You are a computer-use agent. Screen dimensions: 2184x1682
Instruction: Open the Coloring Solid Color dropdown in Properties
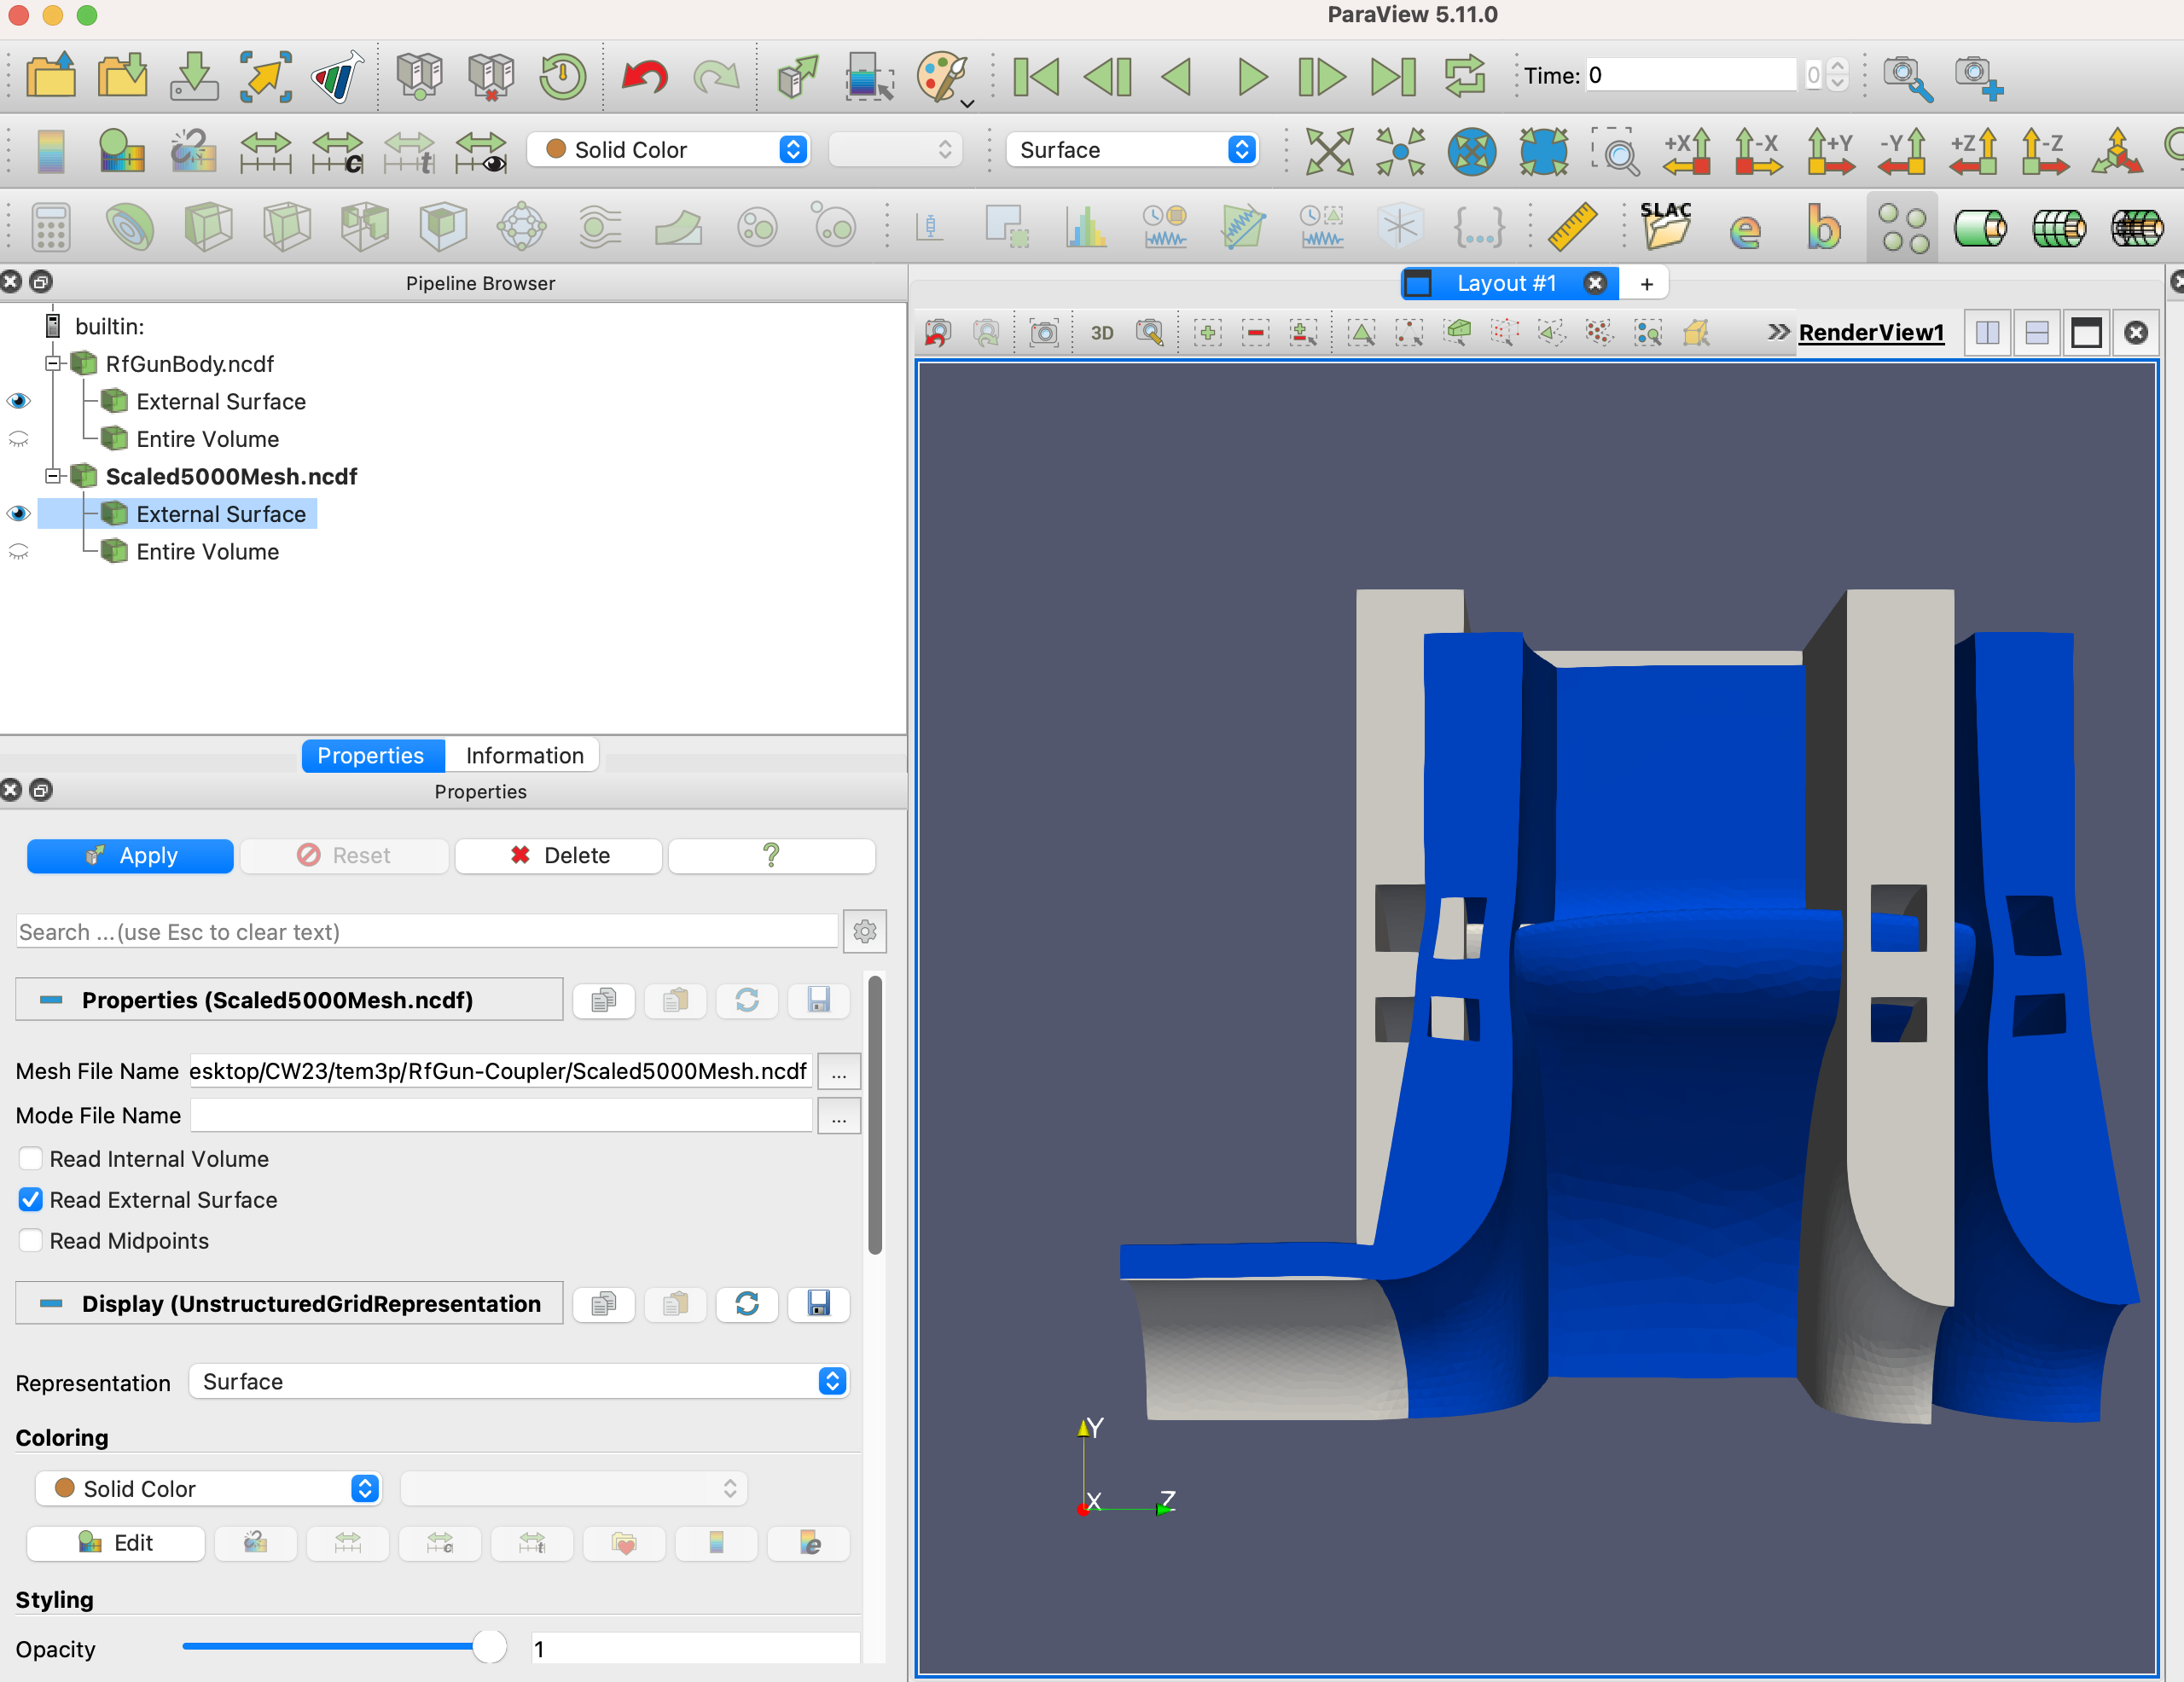pyautogui.click(x=208, y=1488)
